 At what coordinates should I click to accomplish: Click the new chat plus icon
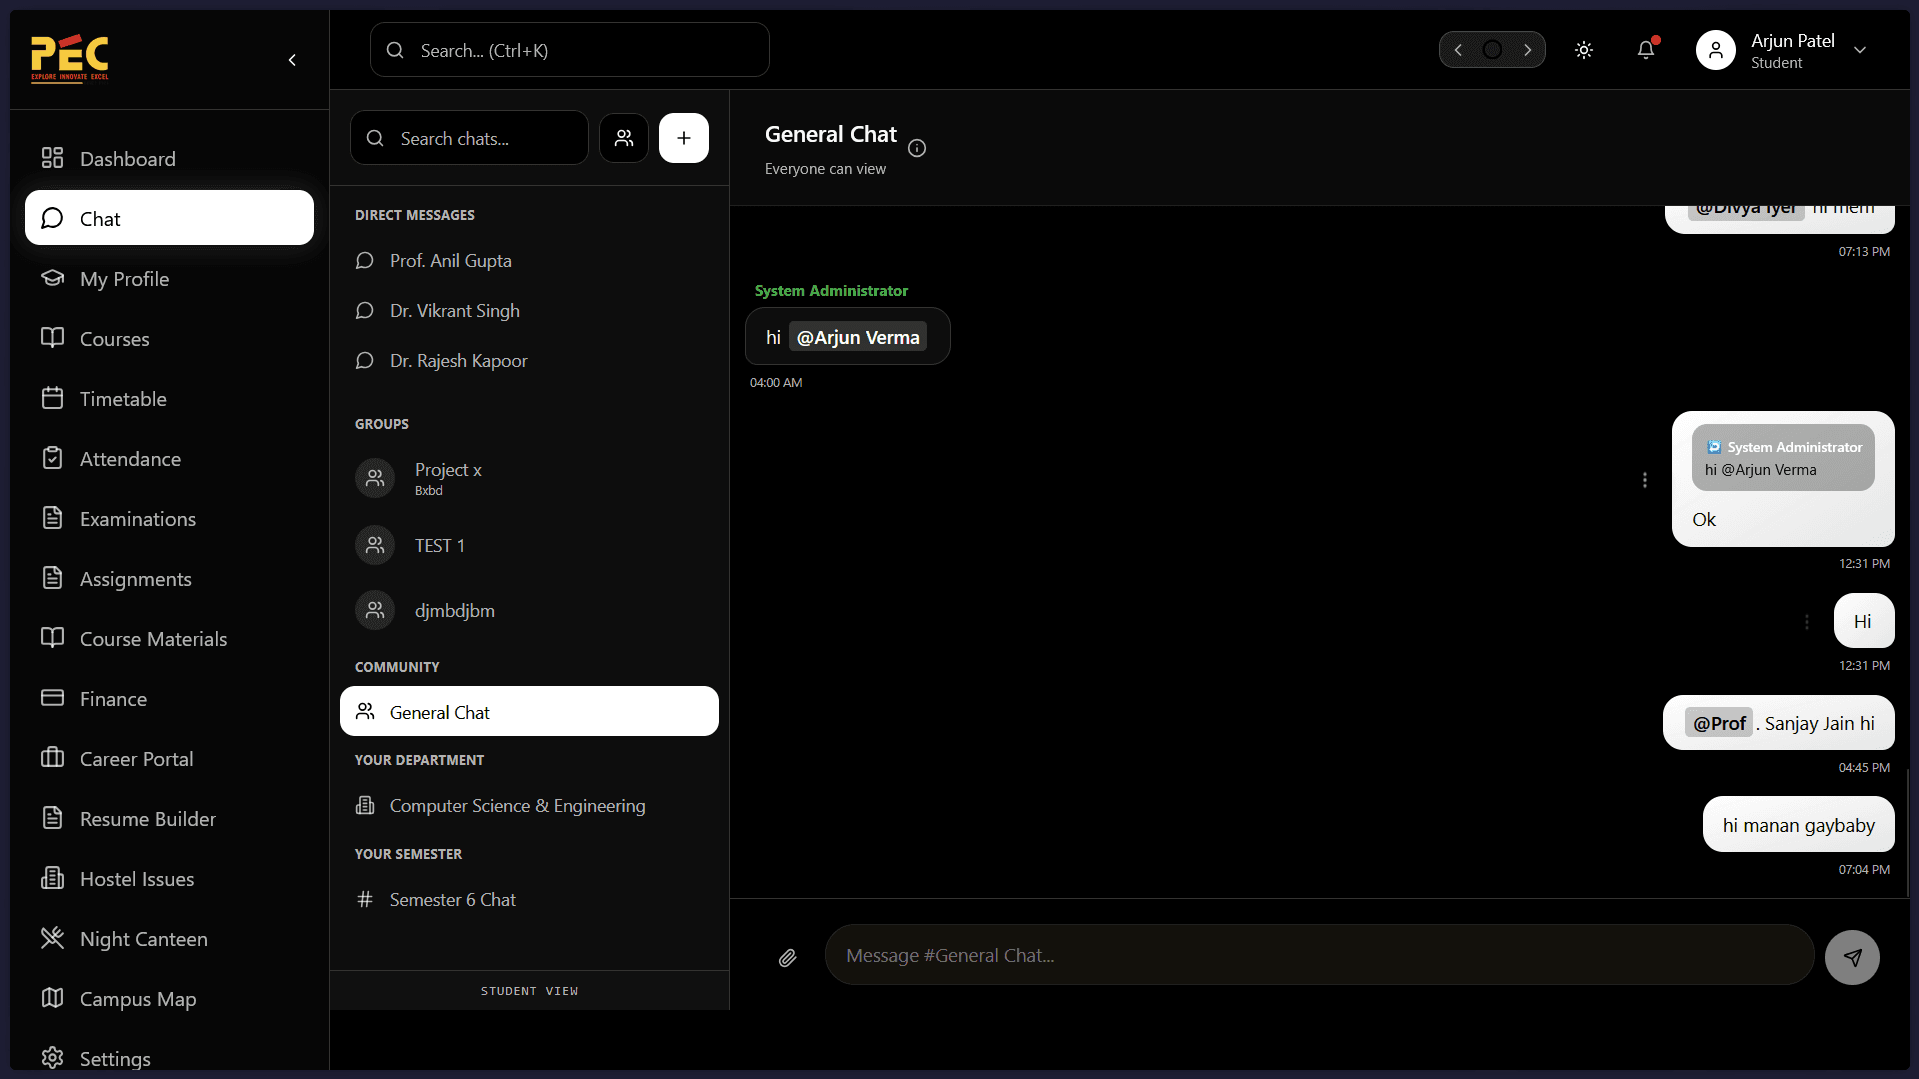click(x=683, y=137)
